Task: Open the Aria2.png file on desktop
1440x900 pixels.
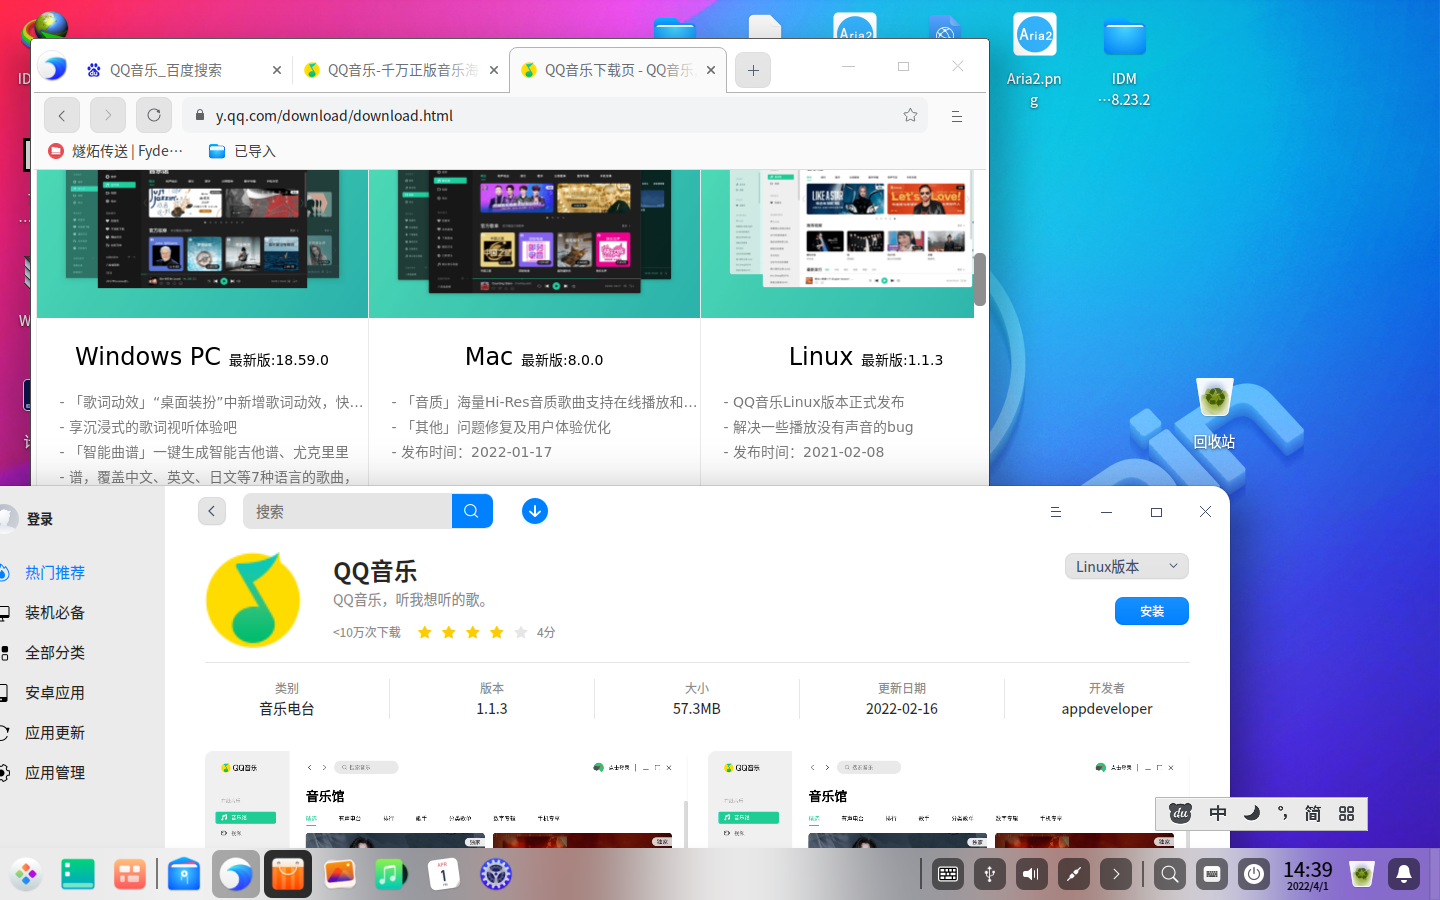Action: point(1034,60)
